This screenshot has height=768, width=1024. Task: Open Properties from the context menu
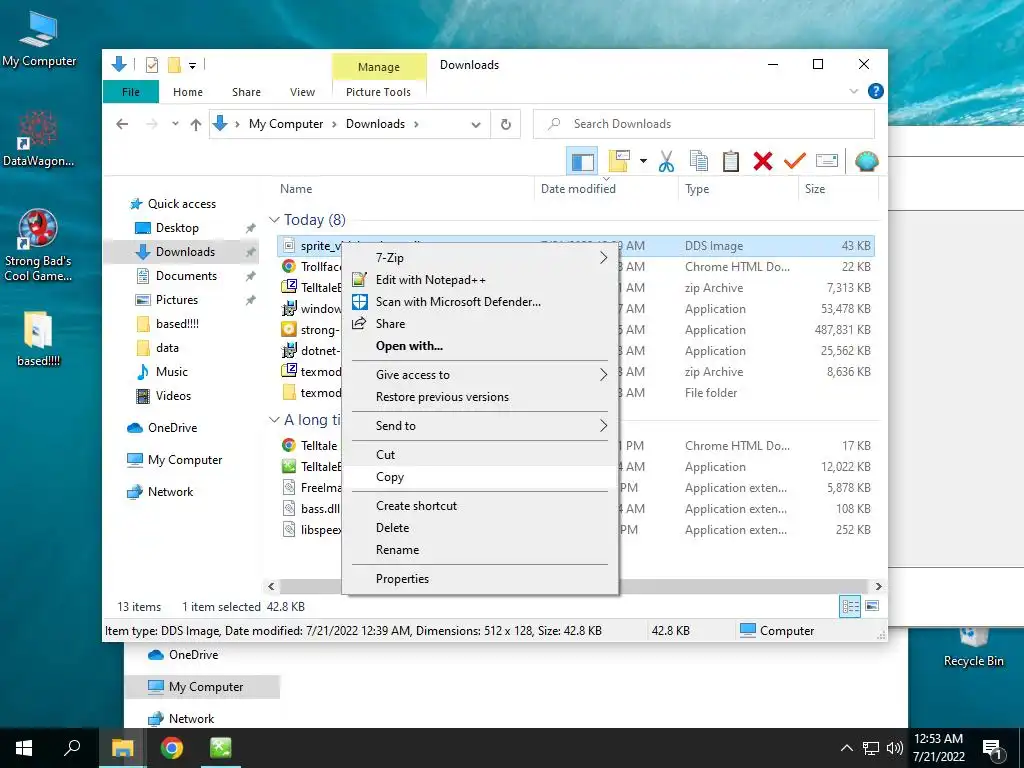pos(481,579)
